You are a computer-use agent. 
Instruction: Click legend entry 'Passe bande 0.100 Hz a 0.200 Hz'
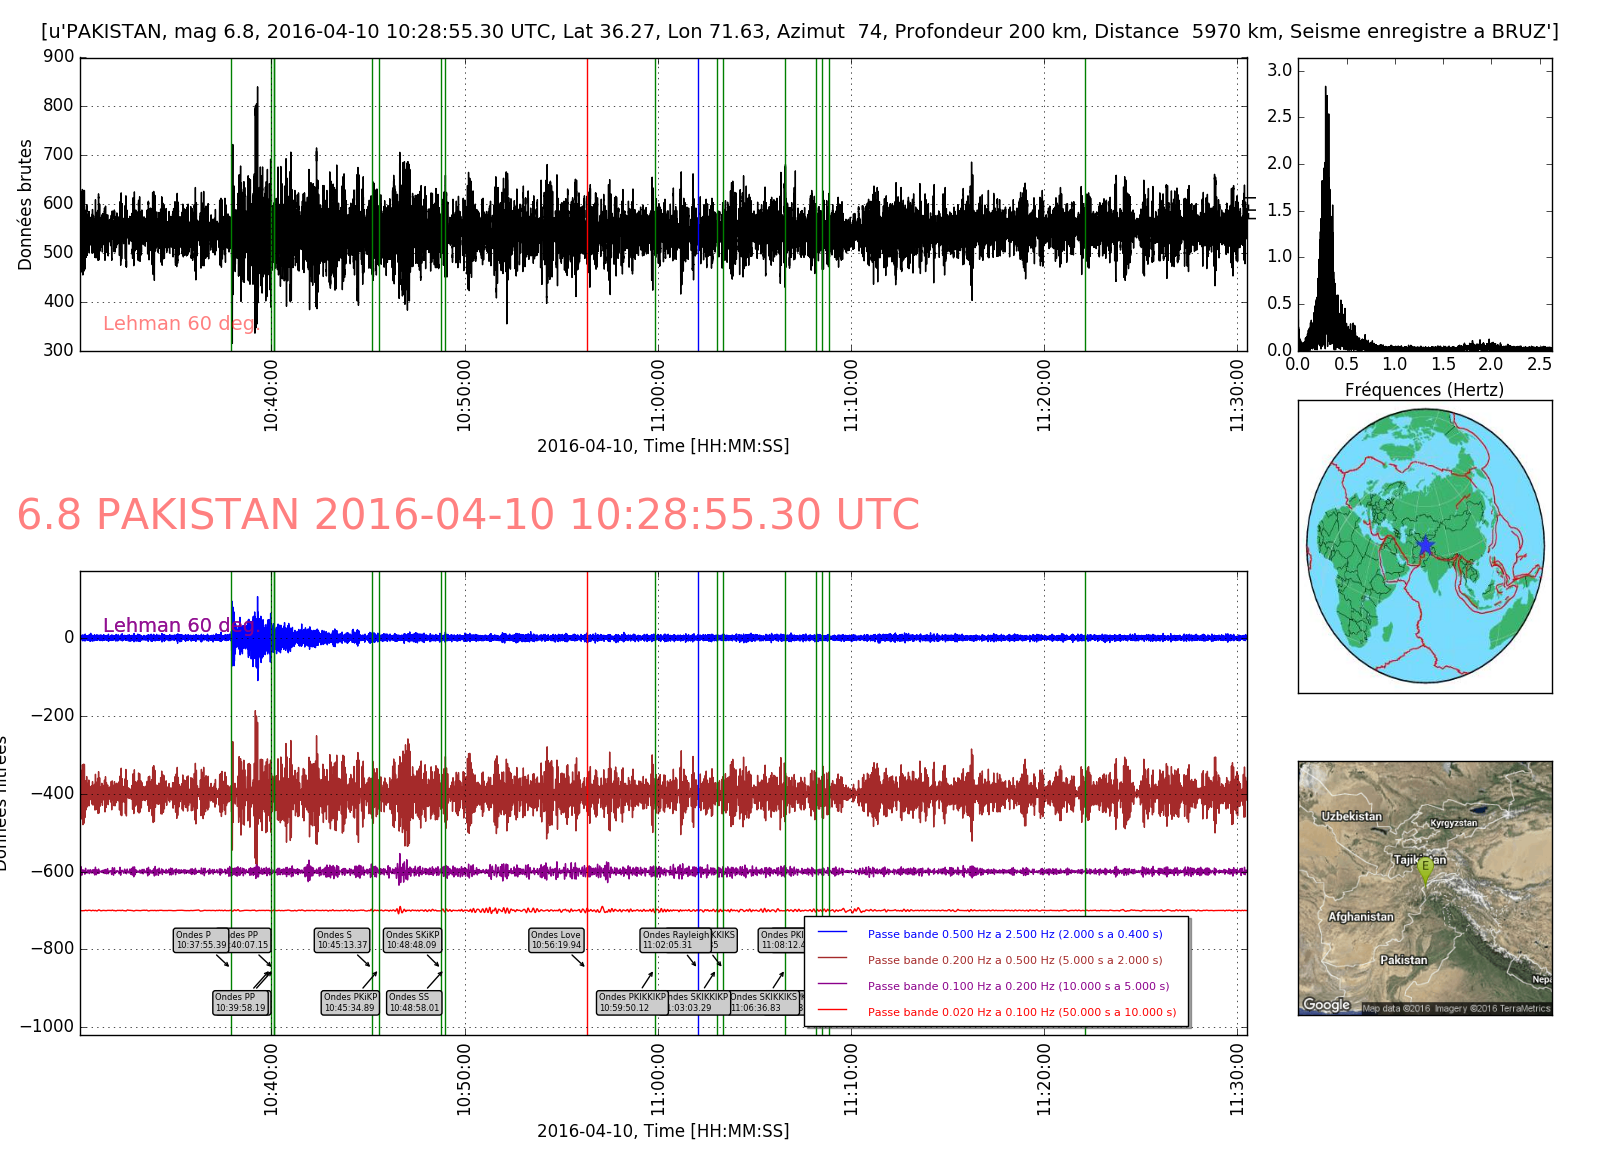[x=1018, y=986]
